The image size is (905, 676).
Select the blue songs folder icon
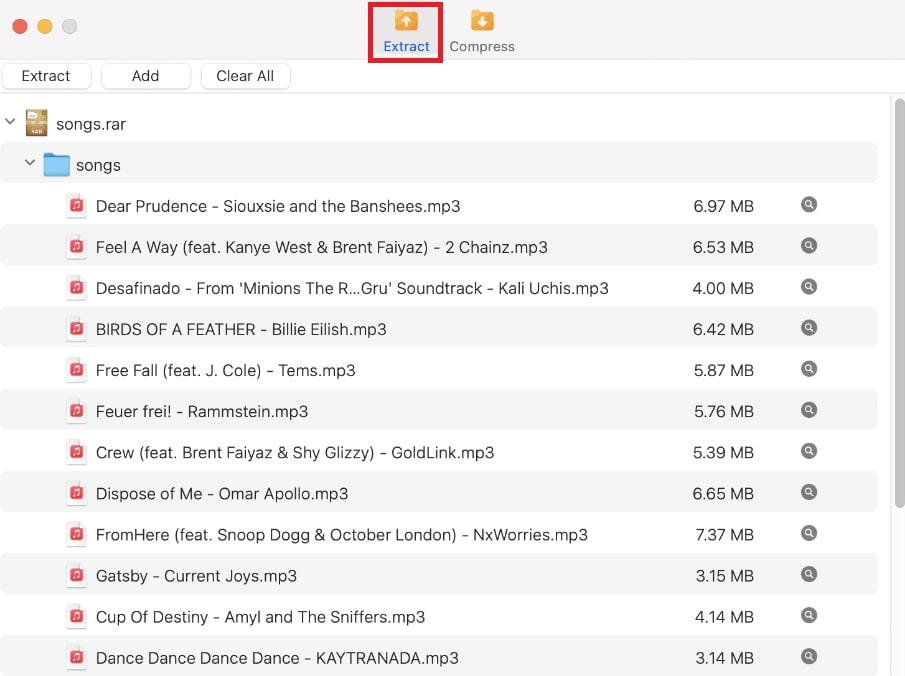(x=57, y=165)
